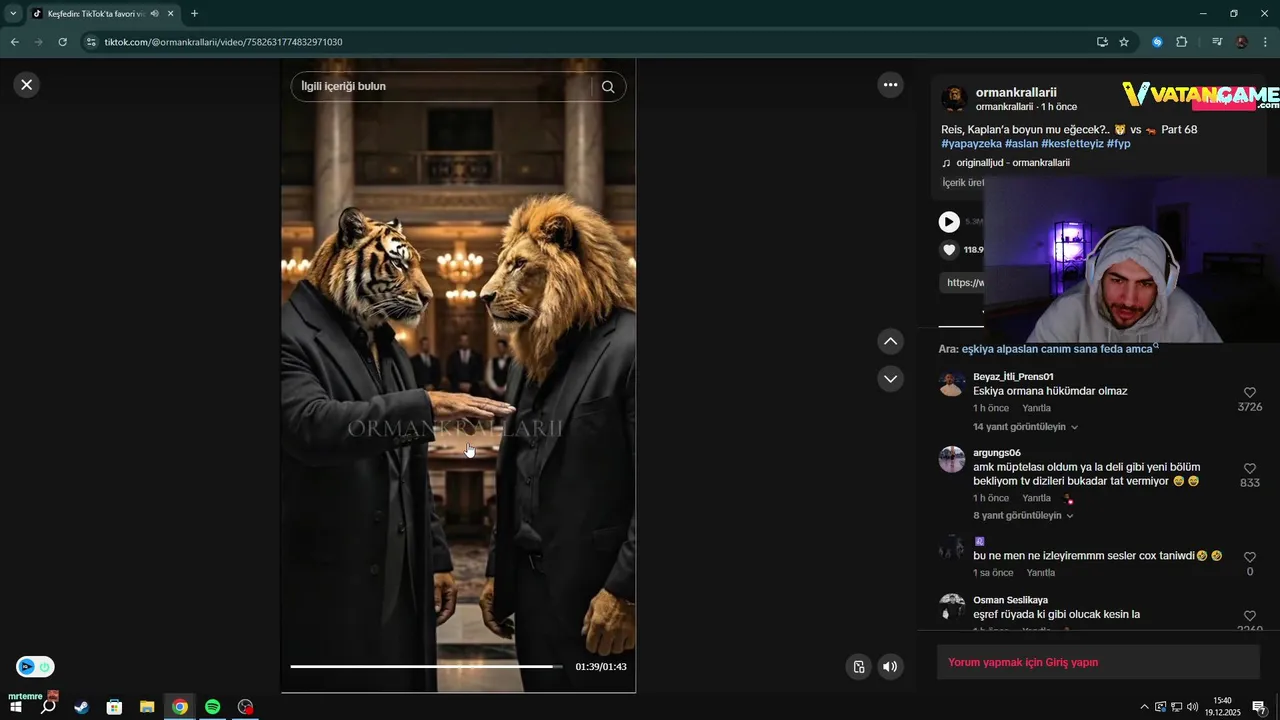1280x720 pixels.
Task: Open the tab search dropdown arrow
Action: 13,13
